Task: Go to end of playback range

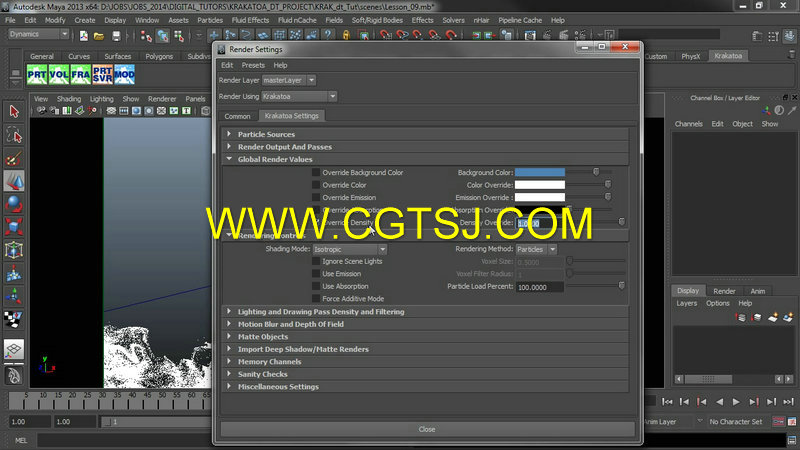Action: click(788, 402)
